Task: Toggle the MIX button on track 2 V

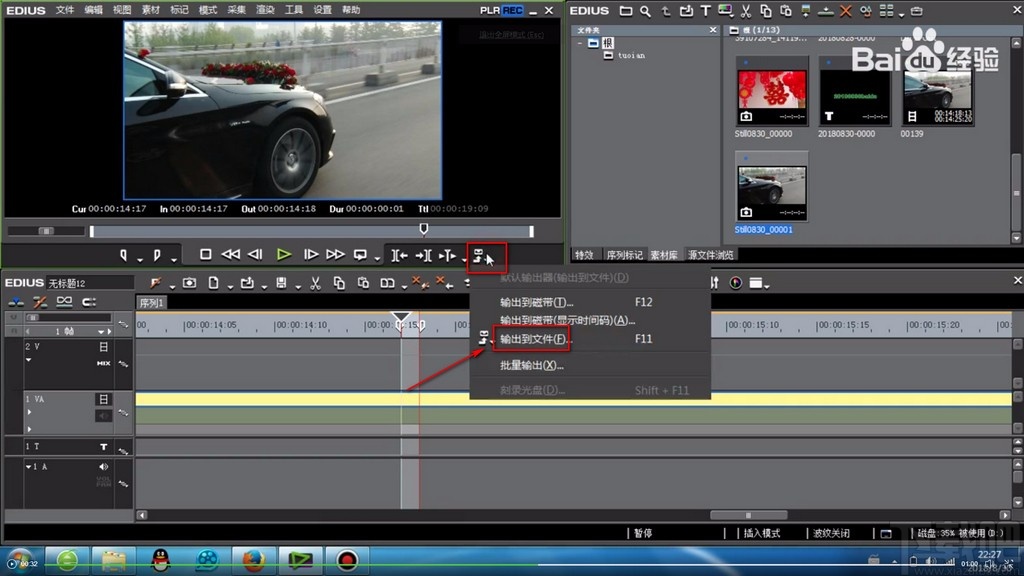Action: 103,363
